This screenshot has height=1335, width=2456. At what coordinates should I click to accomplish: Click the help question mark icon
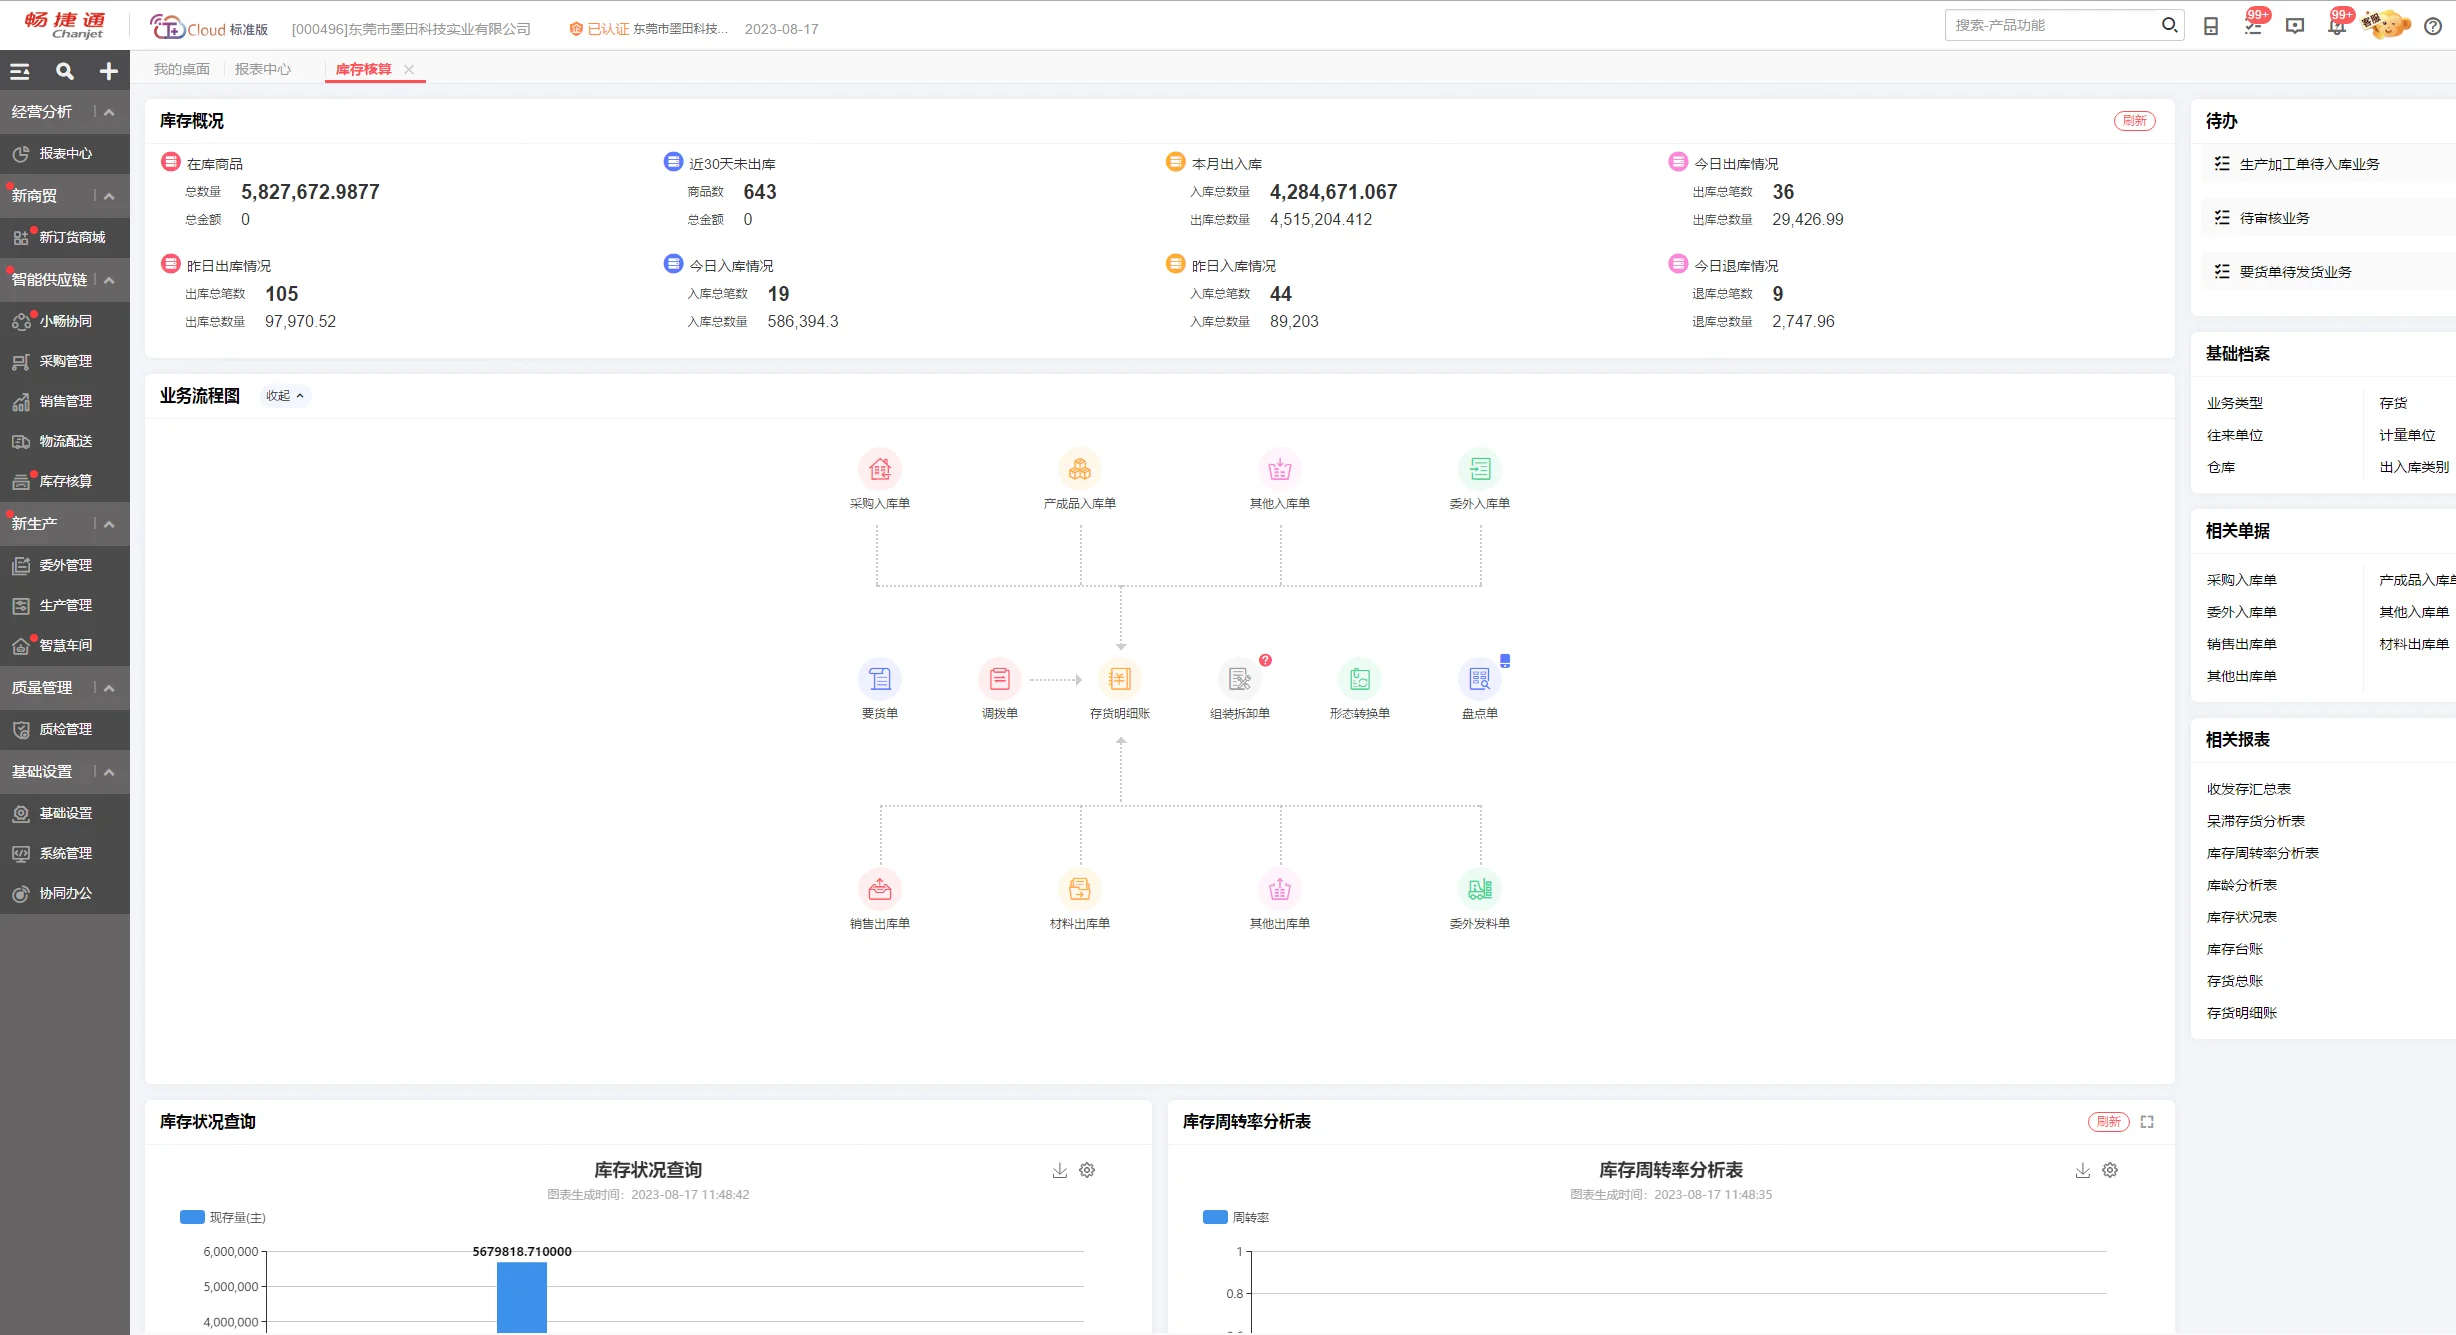coord(2433,26)
